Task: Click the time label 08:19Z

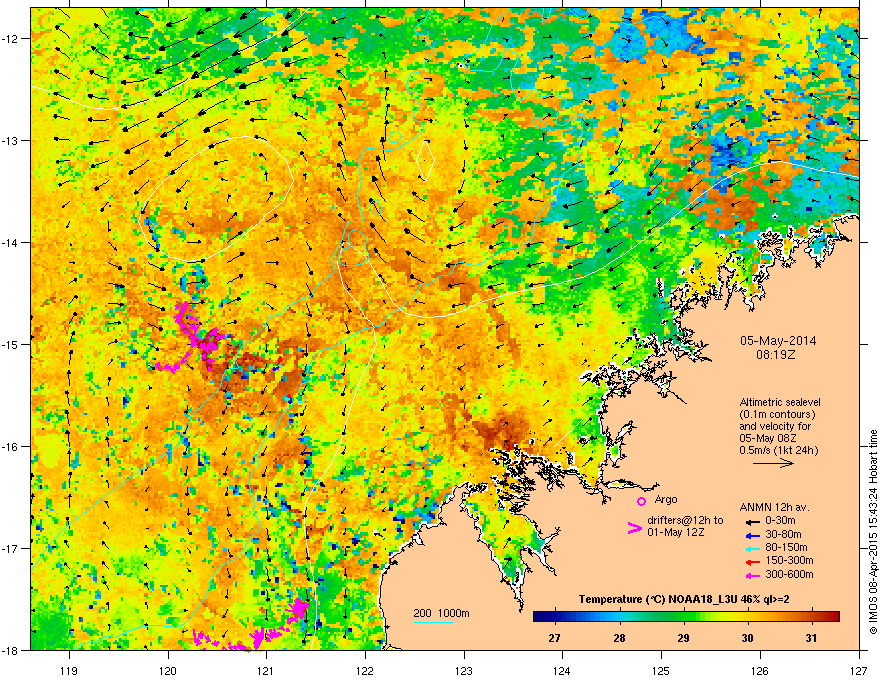Action: [x=776, y=355]
